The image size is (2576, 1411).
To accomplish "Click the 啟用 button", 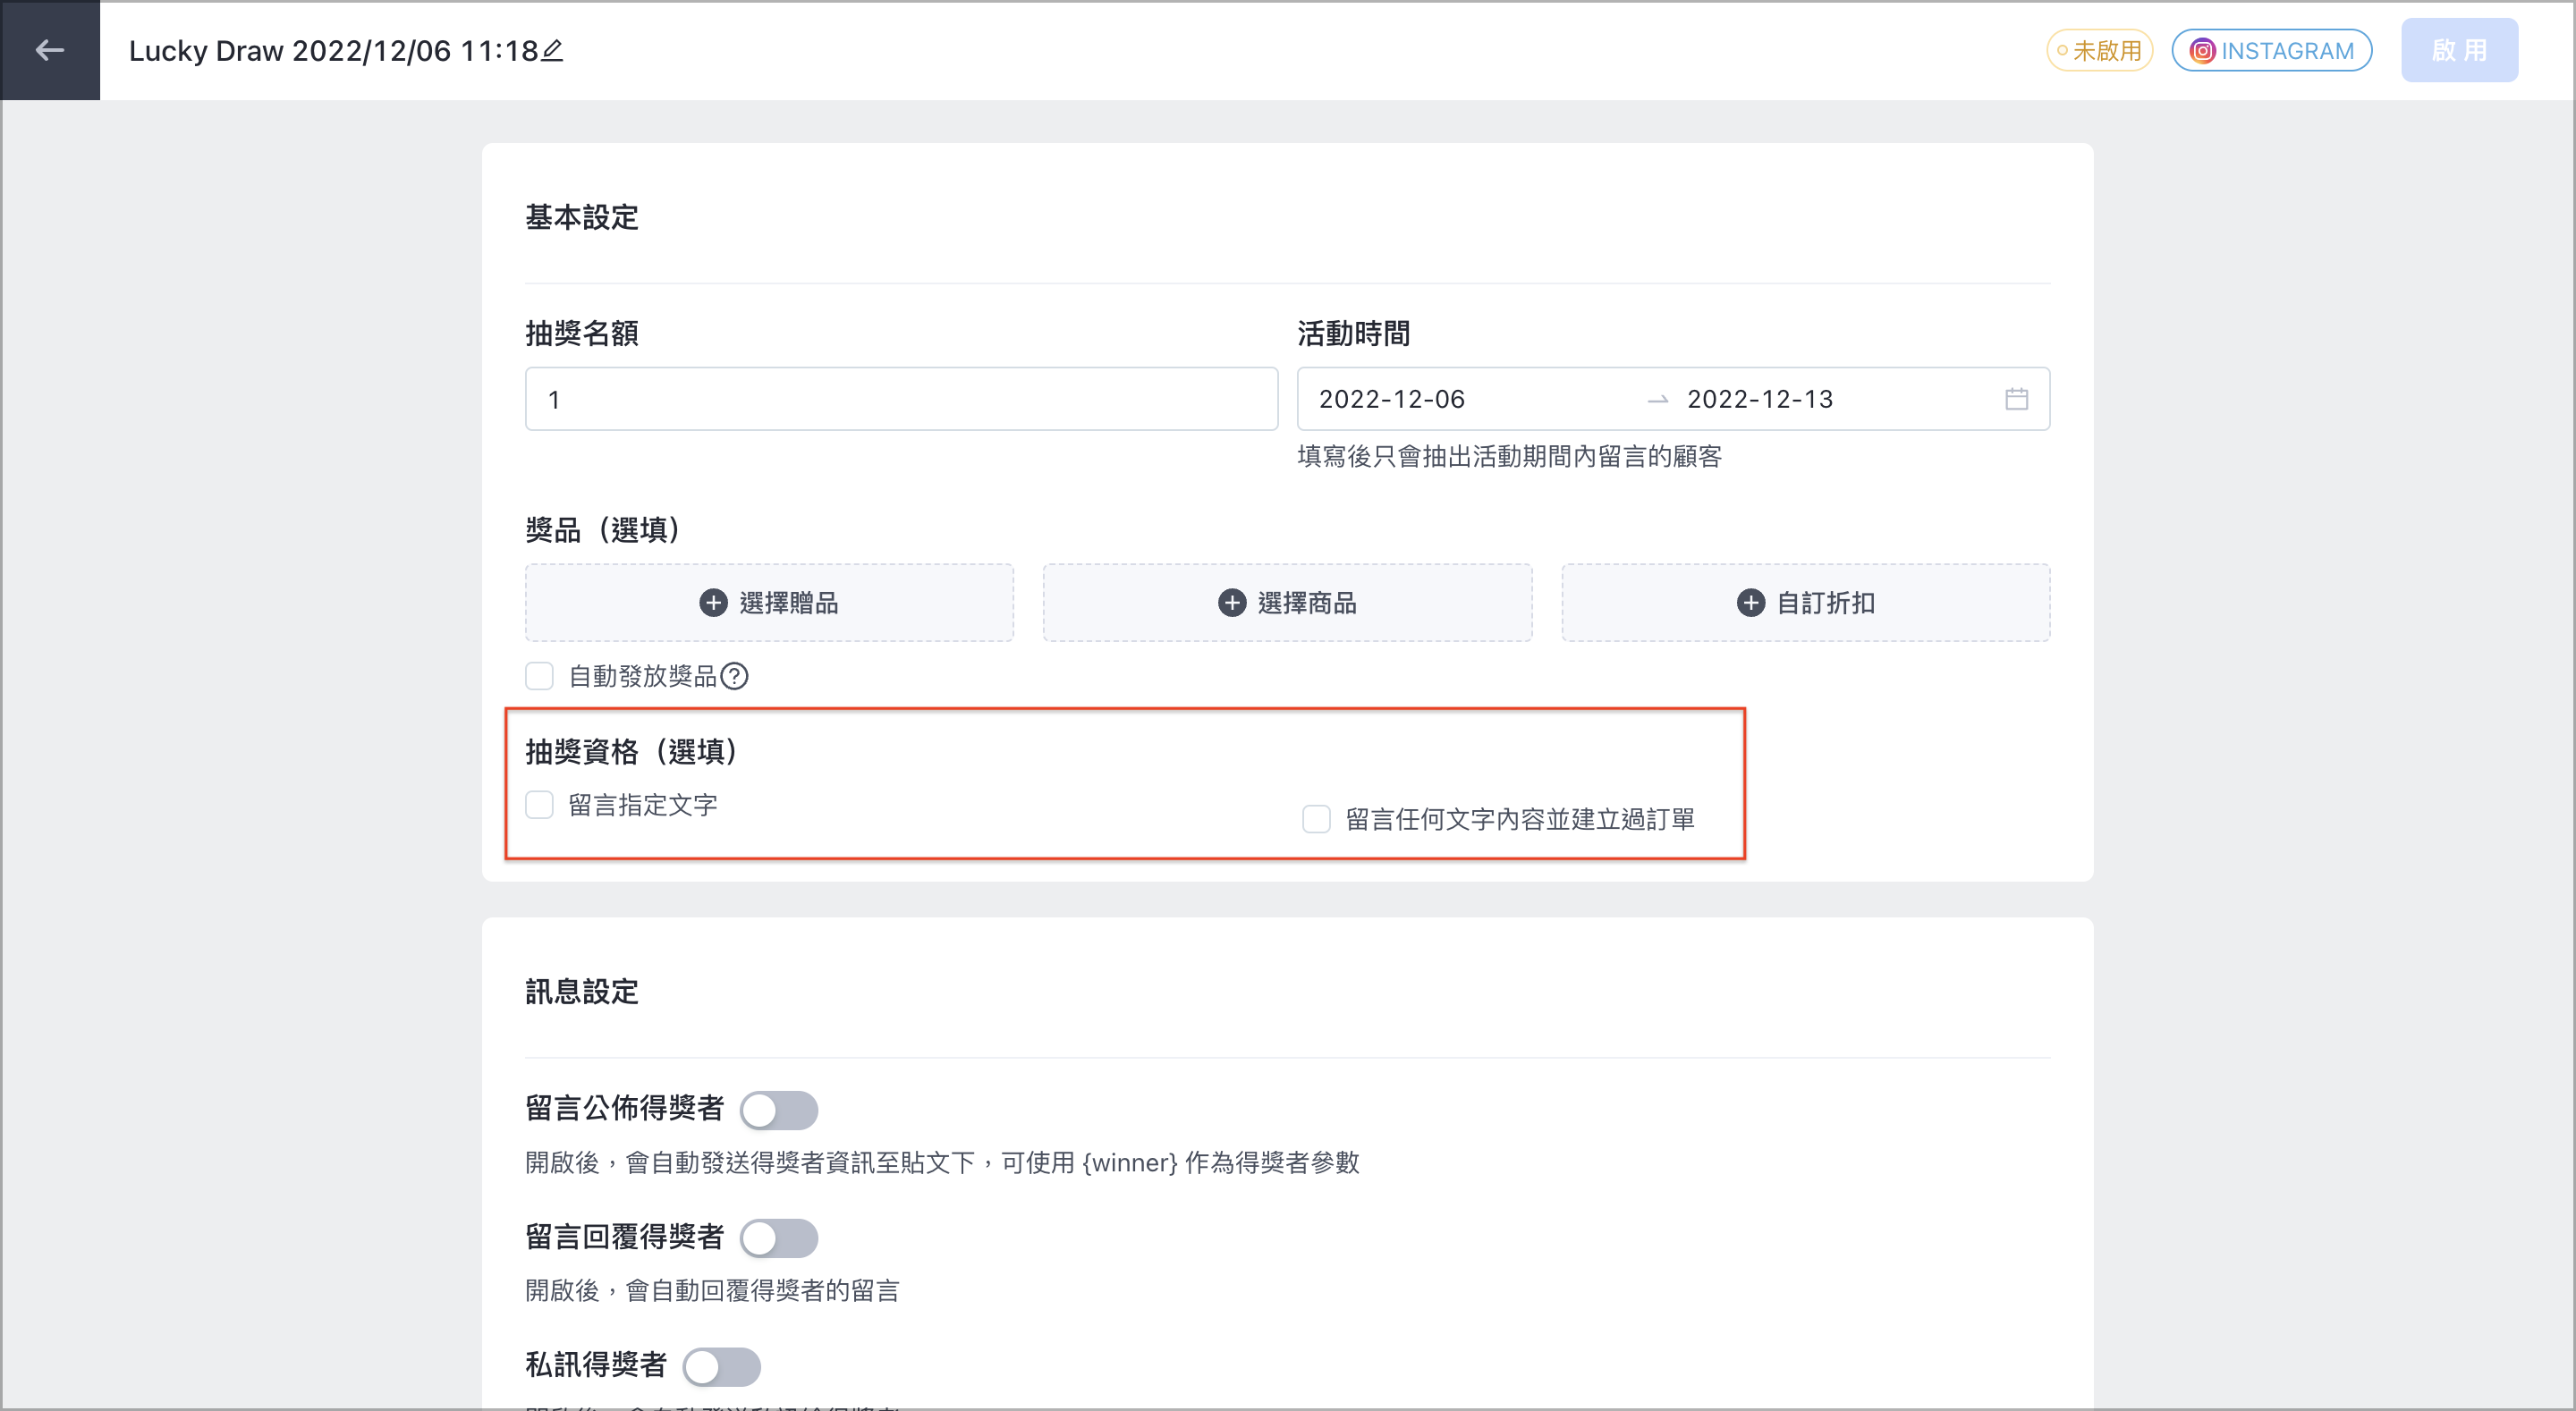I will [2459, 50].
